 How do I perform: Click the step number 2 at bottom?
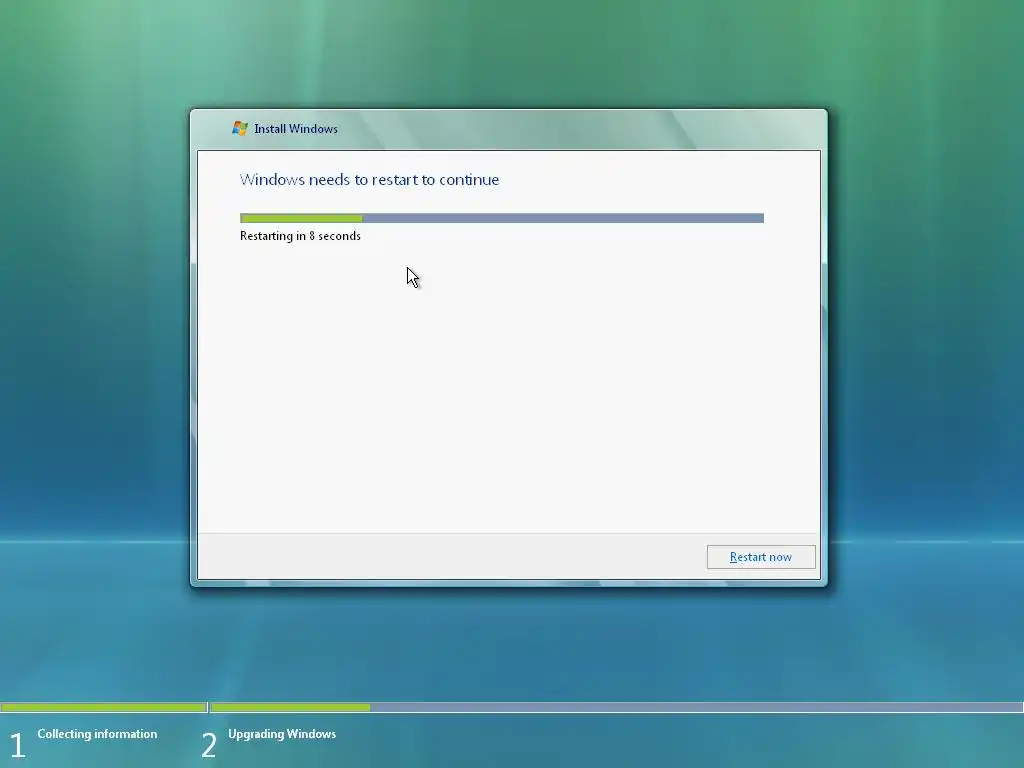(x=209, y=745)
